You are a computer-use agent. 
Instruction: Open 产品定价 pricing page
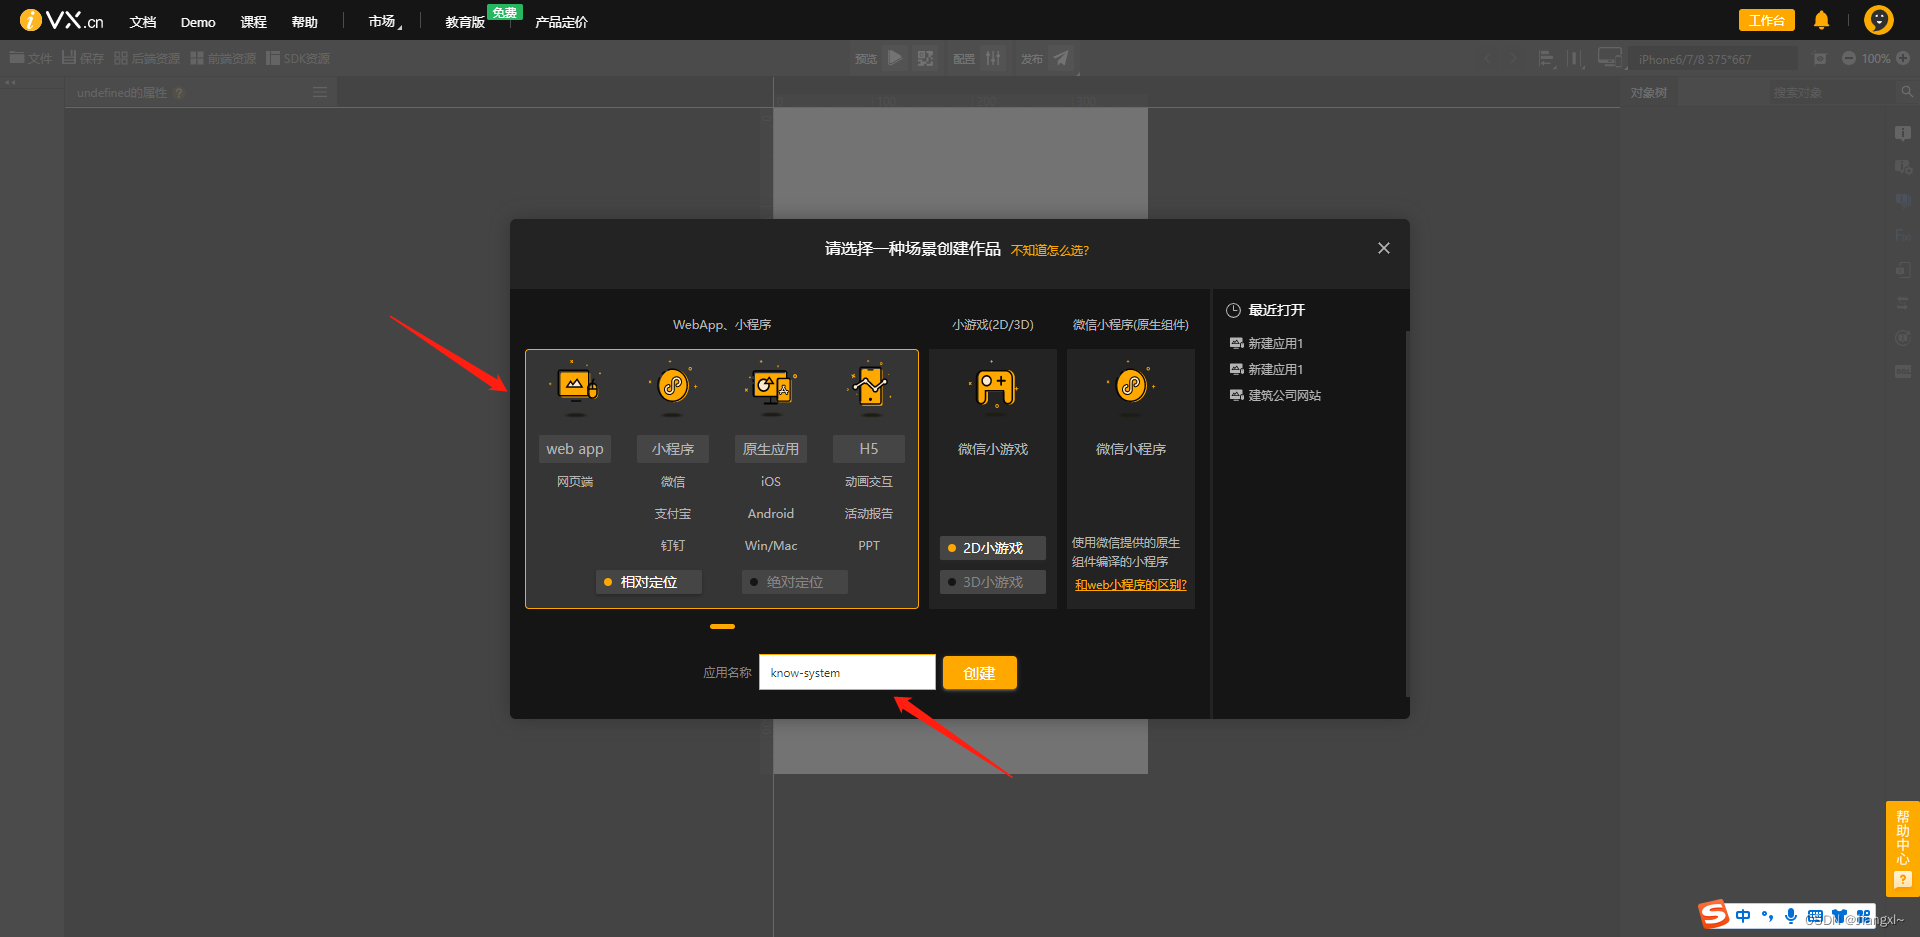coord(561,22)
